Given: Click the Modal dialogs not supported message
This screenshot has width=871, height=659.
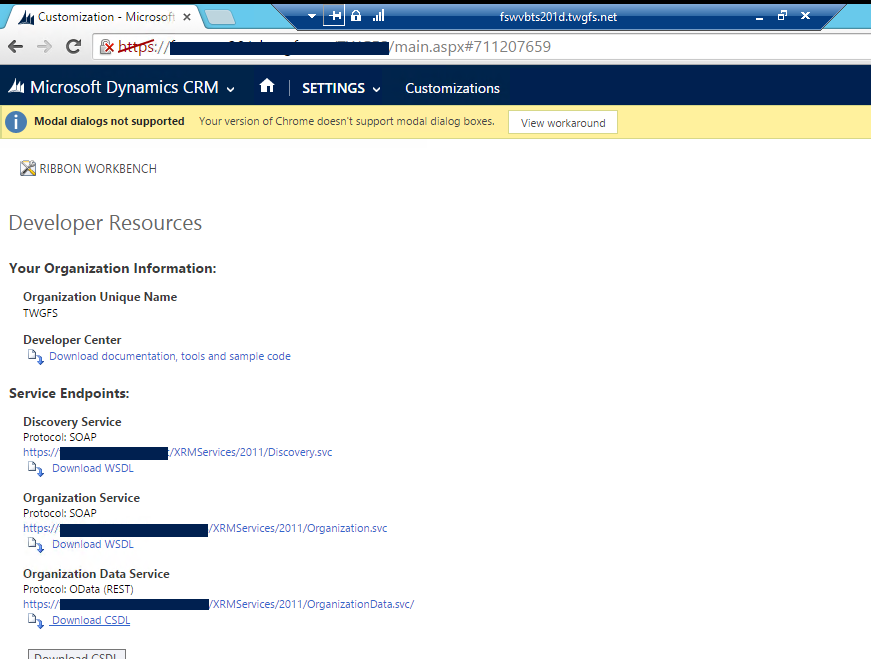Looking at the screenshot, I should coord(109,122).
